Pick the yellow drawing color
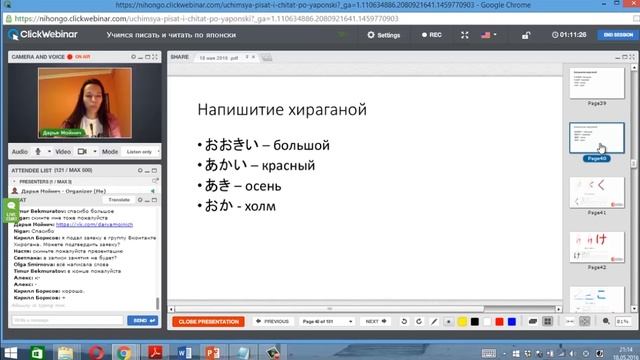Image resolution: width=640 pixels, height=360 pixels. pyautogui.click(x=462, y=322)
